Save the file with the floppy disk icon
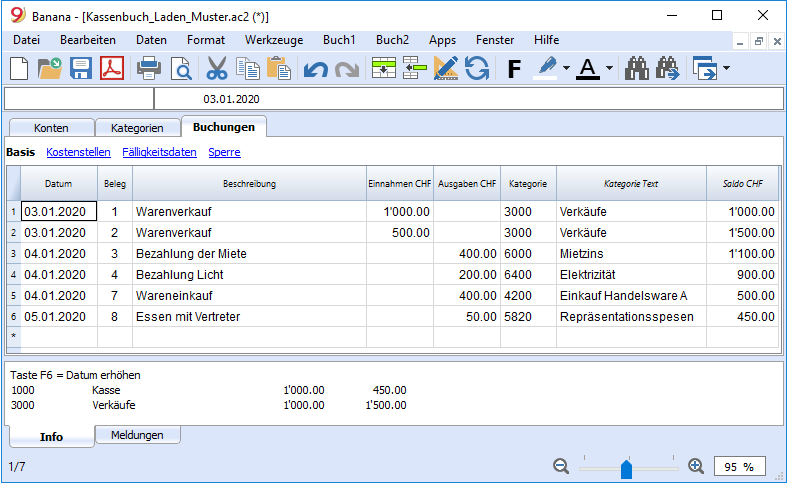The image size is (787, 483). tap(80, 68)
